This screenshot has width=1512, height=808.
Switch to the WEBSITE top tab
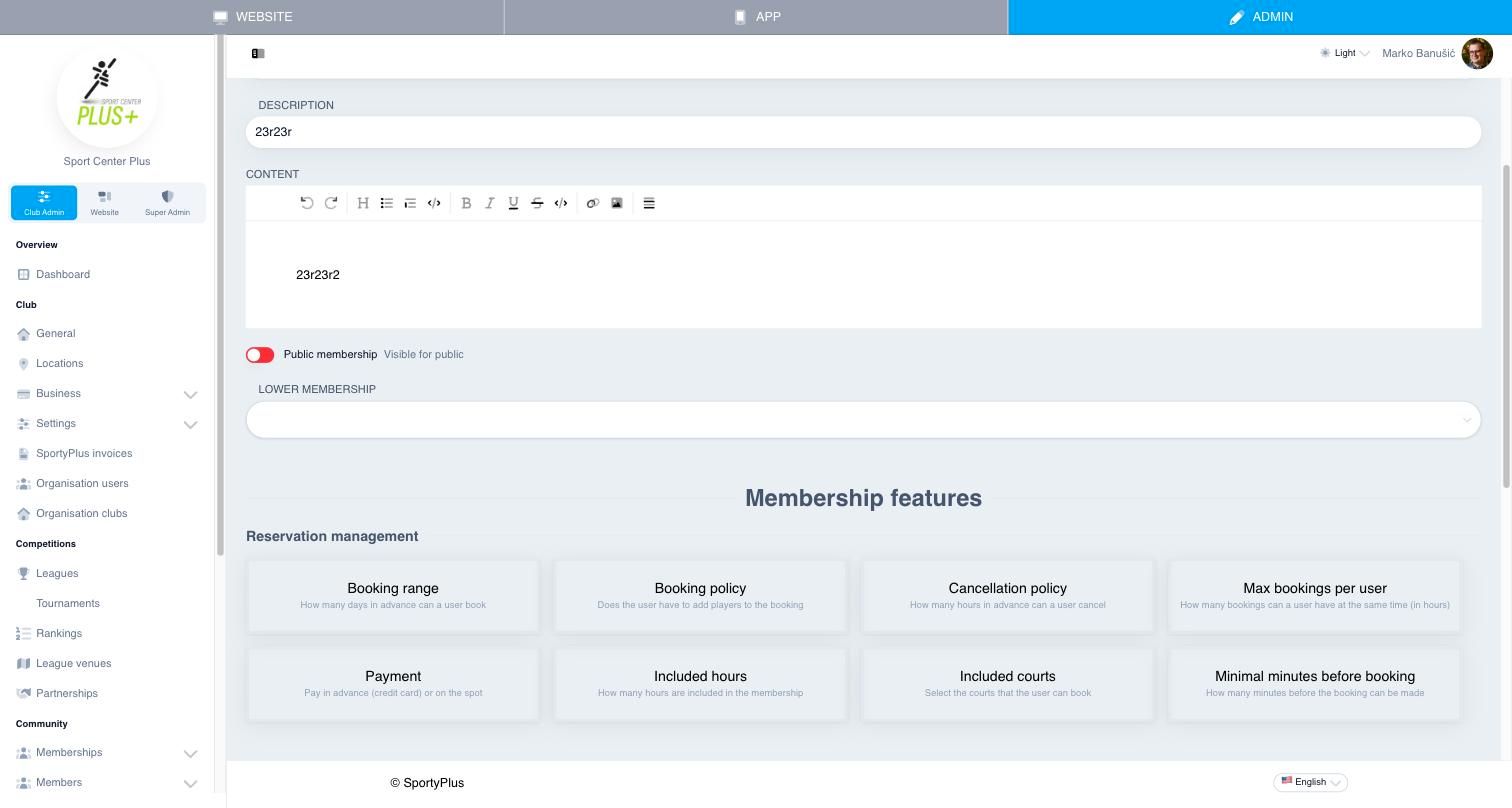tap(252, 17)
